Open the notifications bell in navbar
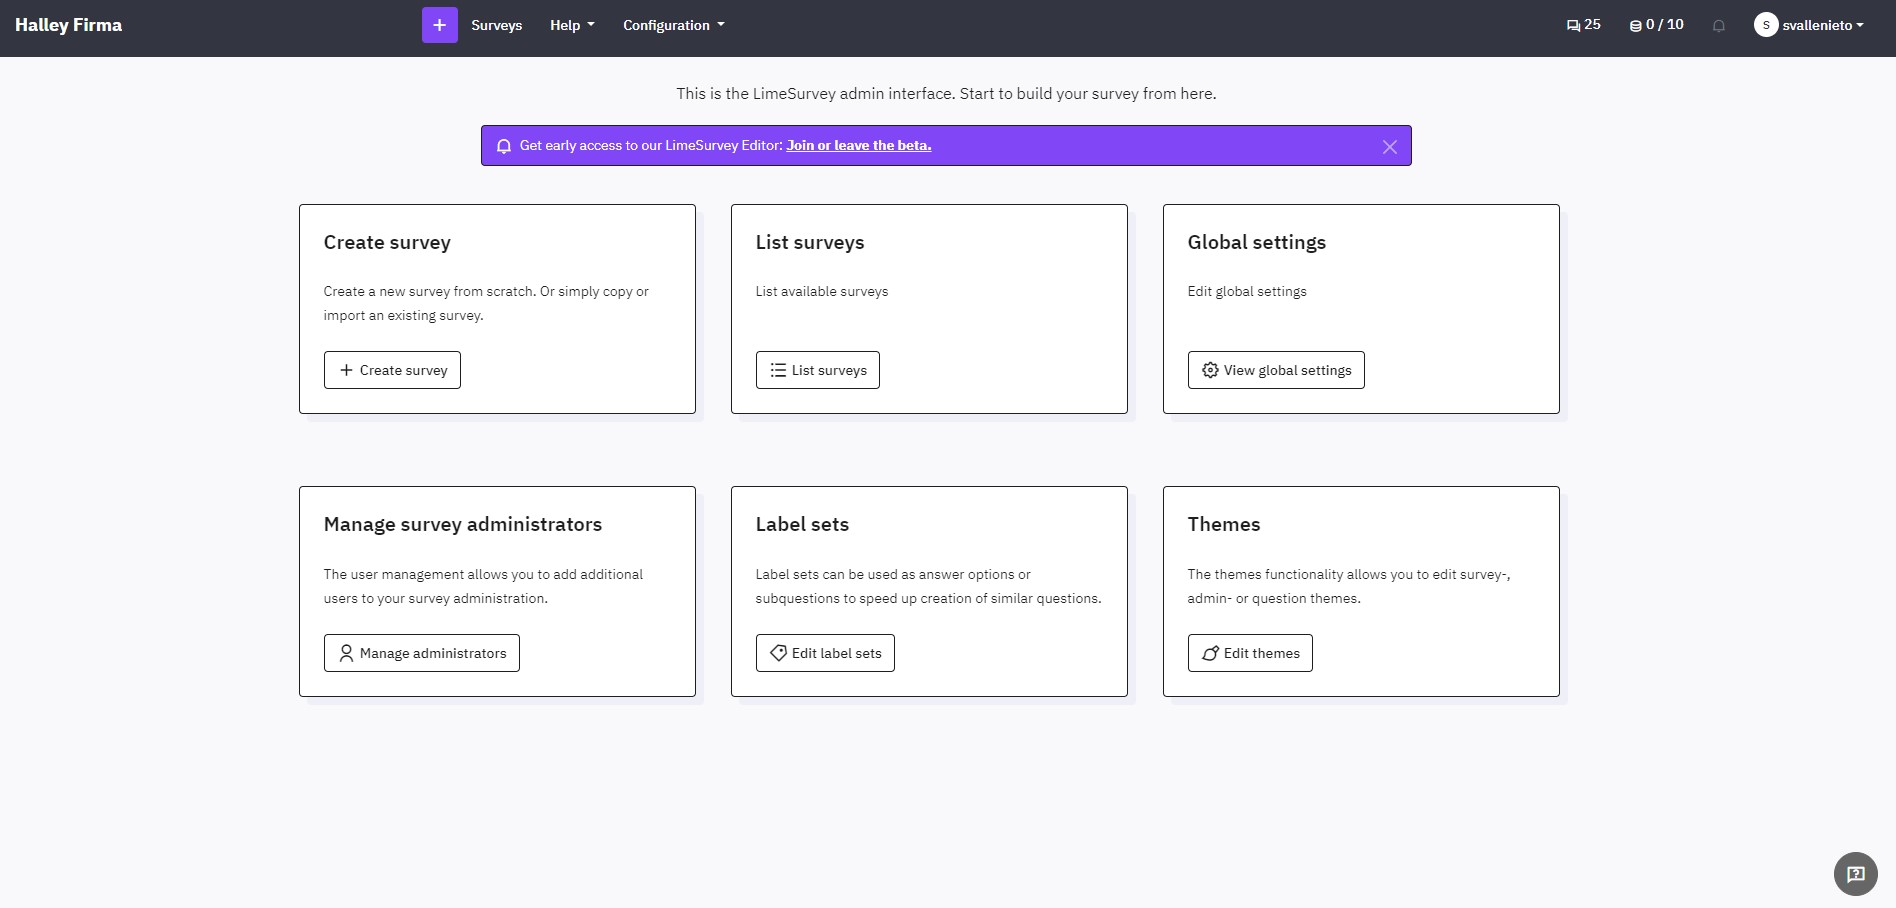This screenshot has height=908, width=1896. tap(1718, 26)
